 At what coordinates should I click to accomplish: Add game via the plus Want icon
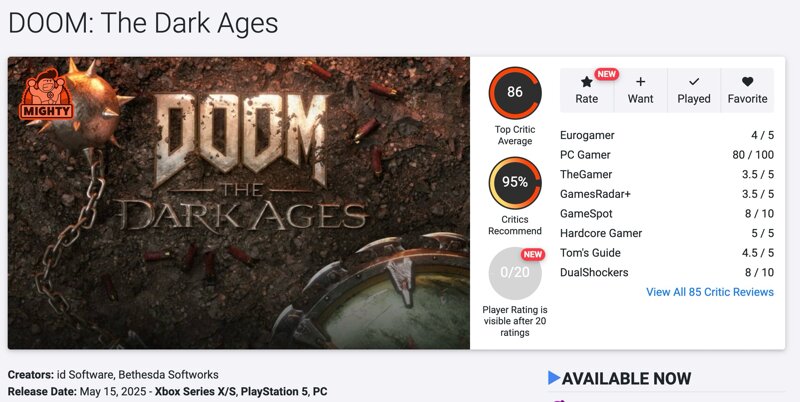(x=640, y=82)
